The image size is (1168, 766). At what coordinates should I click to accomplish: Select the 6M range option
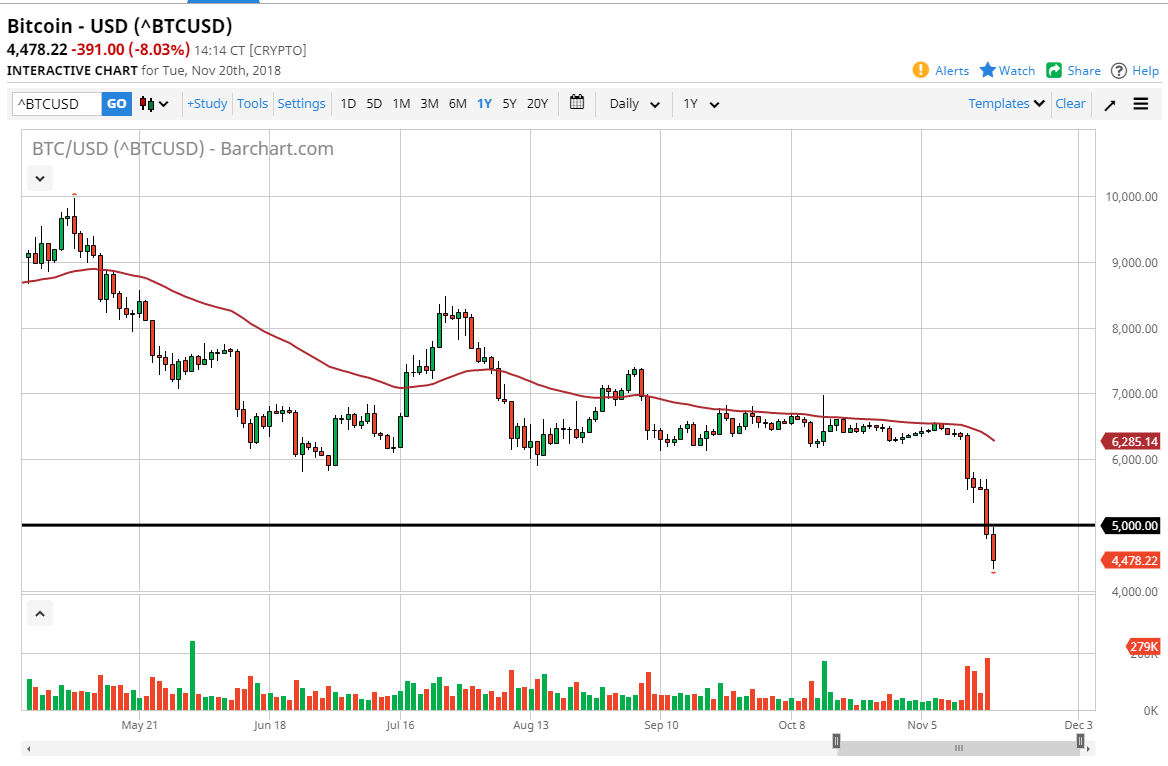pyautogui.click(x=457, y=103)
